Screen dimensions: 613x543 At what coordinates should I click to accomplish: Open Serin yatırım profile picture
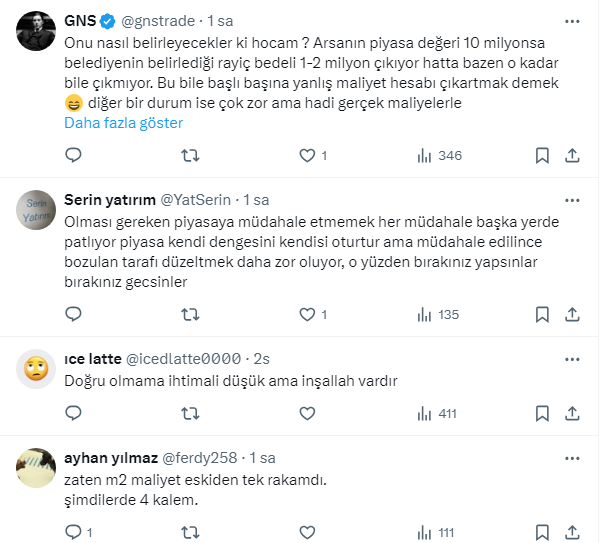pos(36,211)
